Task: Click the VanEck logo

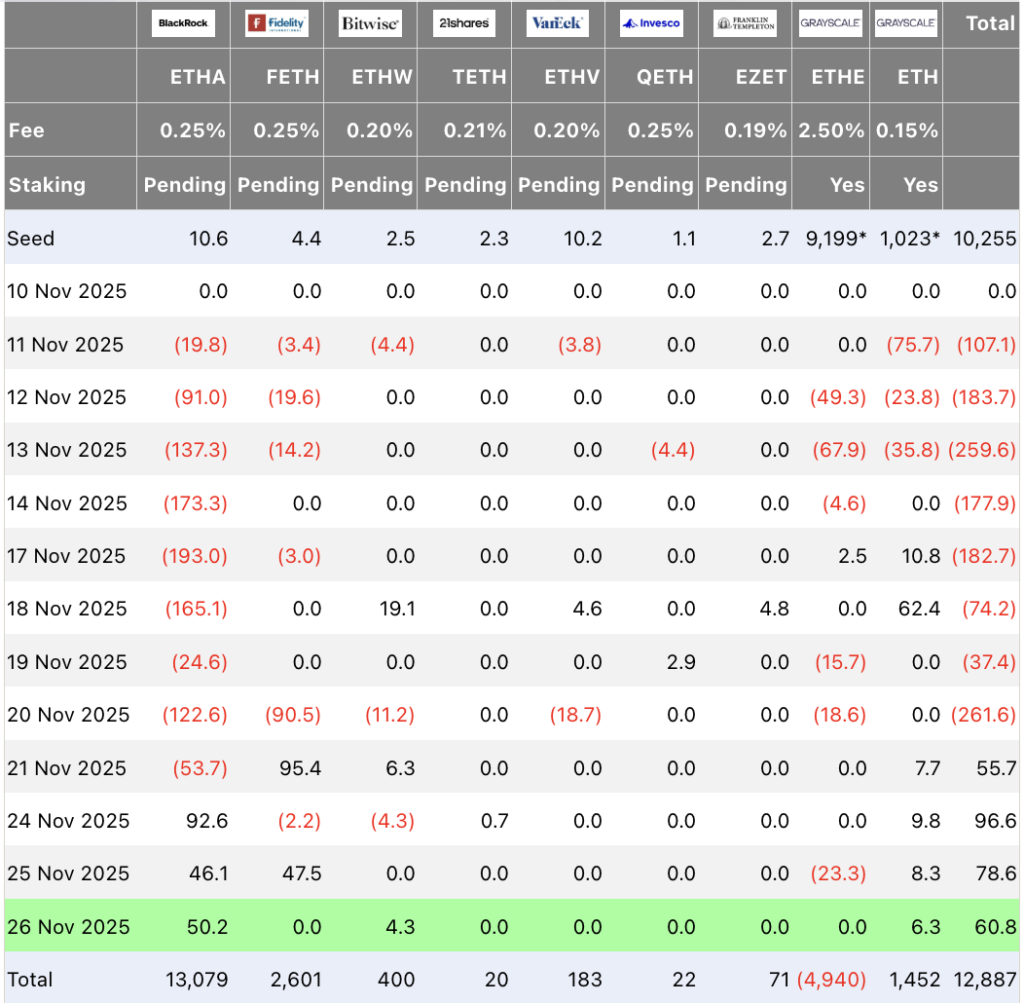Action: click(x=558, y=23)
